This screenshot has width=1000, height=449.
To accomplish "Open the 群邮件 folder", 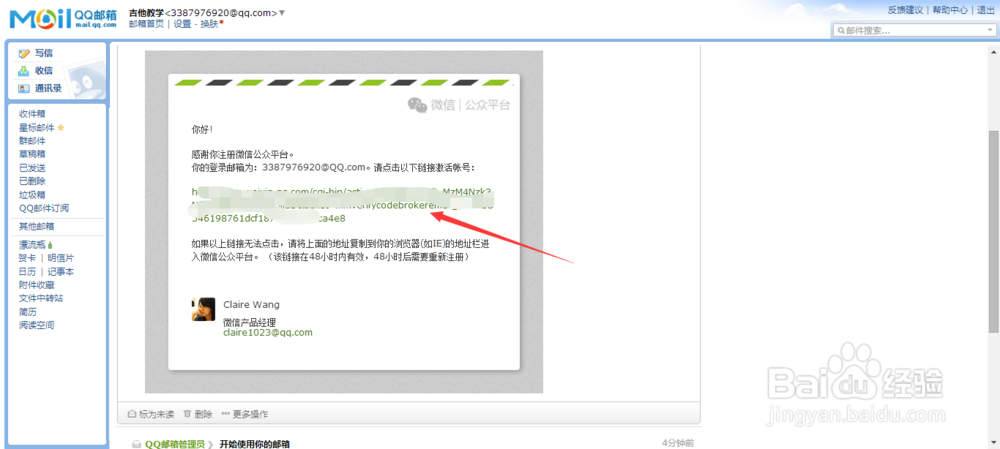I will coord(32,141).
